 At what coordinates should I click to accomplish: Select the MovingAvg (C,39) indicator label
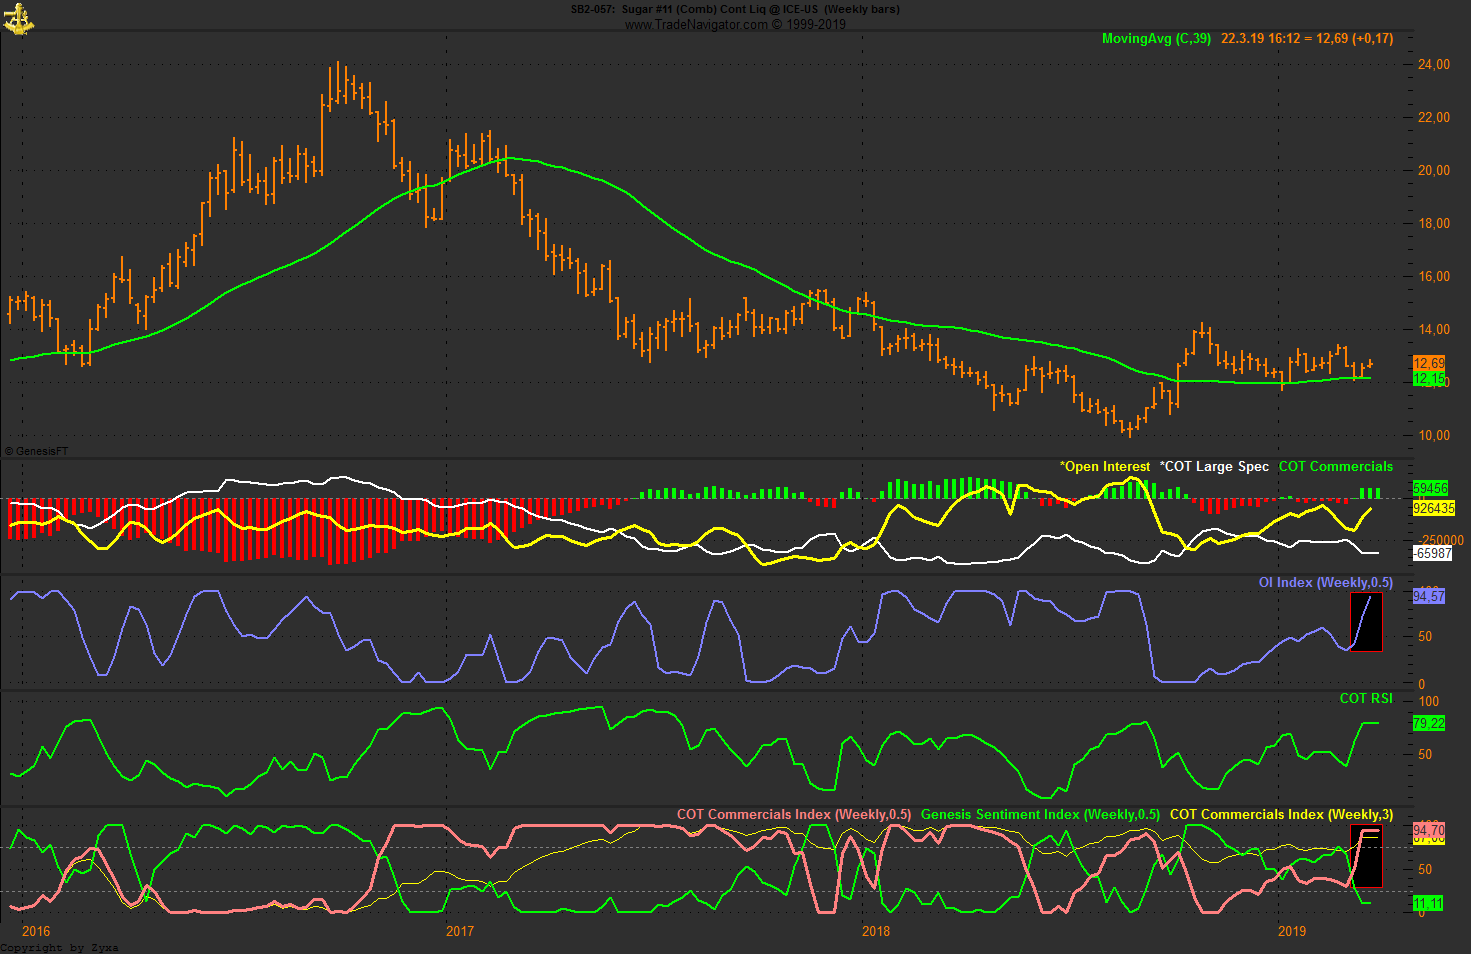pos(1155,39)
